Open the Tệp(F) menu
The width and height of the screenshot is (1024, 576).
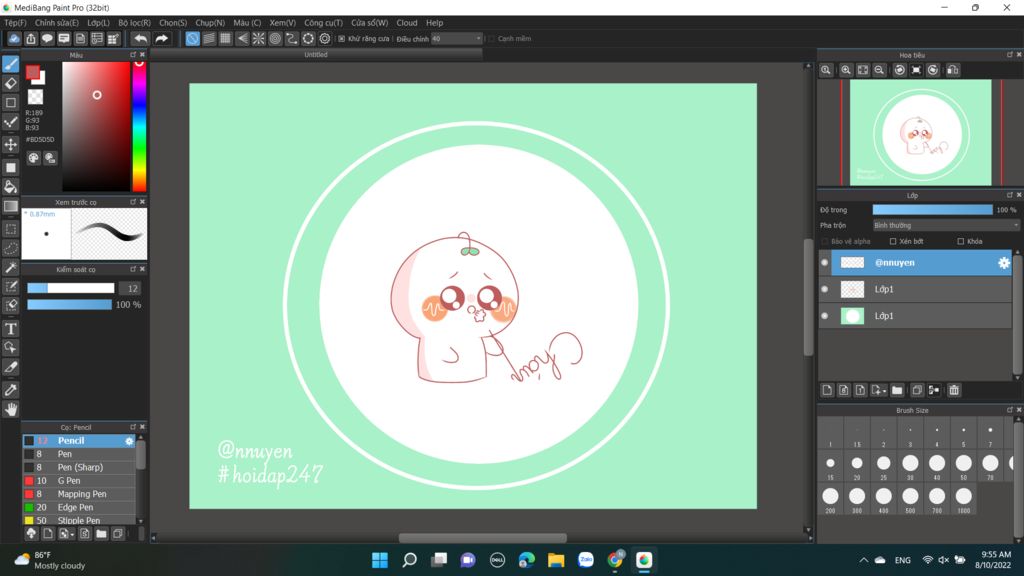(x=15, y=23)
